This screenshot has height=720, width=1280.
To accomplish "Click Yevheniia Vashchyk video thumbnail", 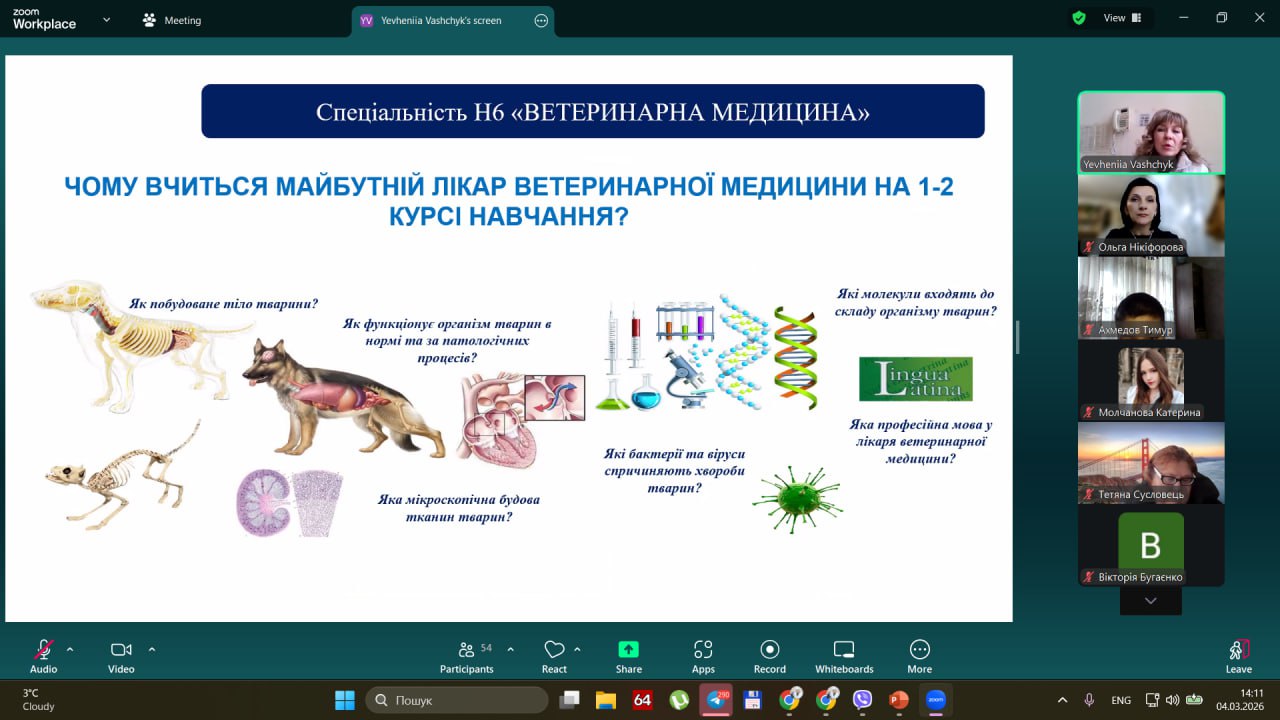I will pos(1150,132).
